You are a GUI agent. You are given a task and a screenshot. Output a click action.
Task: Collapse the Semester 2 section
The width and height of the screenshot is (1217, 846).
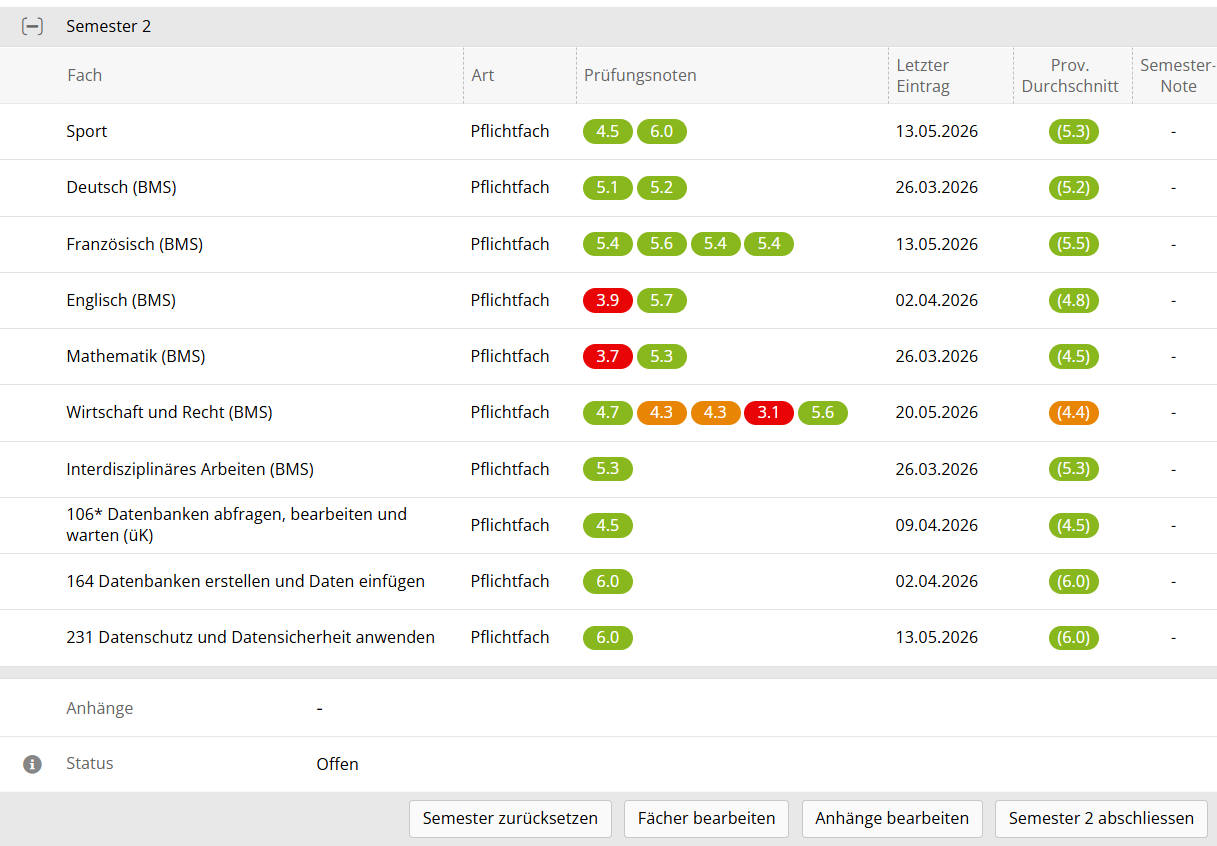[32, 27]
